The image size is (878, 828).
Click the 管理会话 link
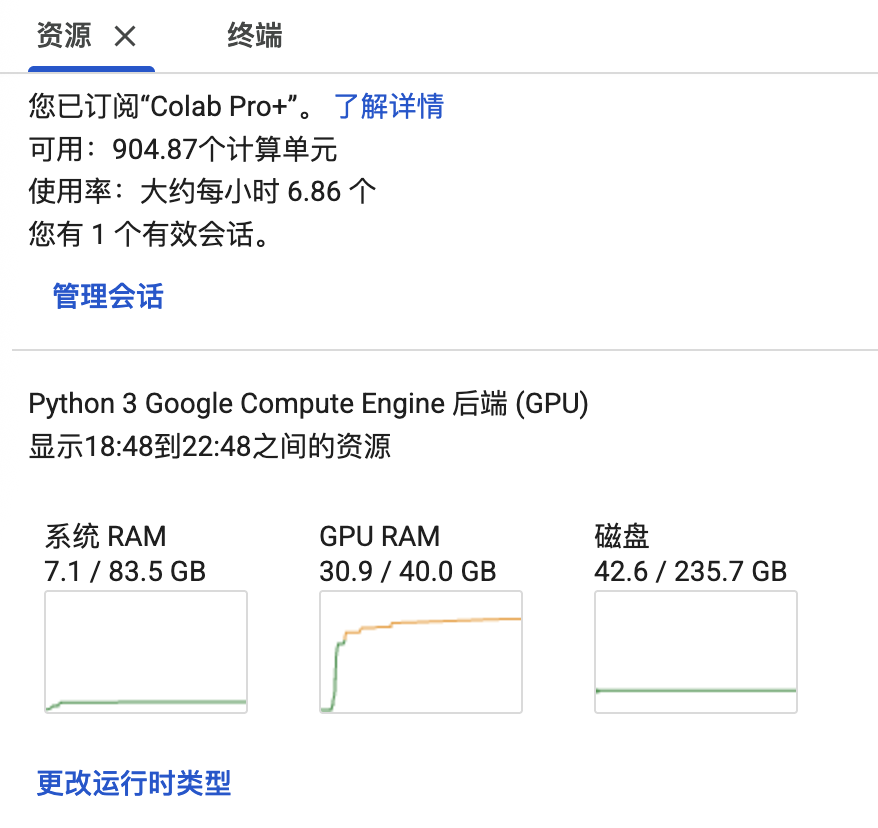click(x=108, y=296)
